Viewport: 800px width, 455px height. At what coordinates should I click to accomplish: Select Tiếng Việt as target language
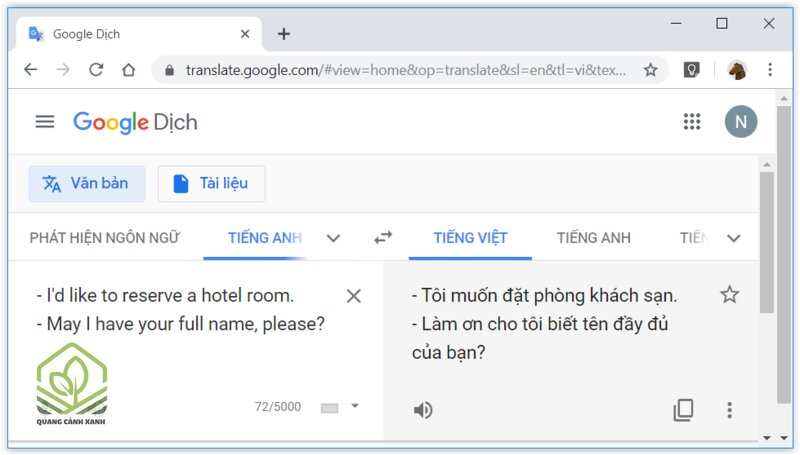pos(470,238)
